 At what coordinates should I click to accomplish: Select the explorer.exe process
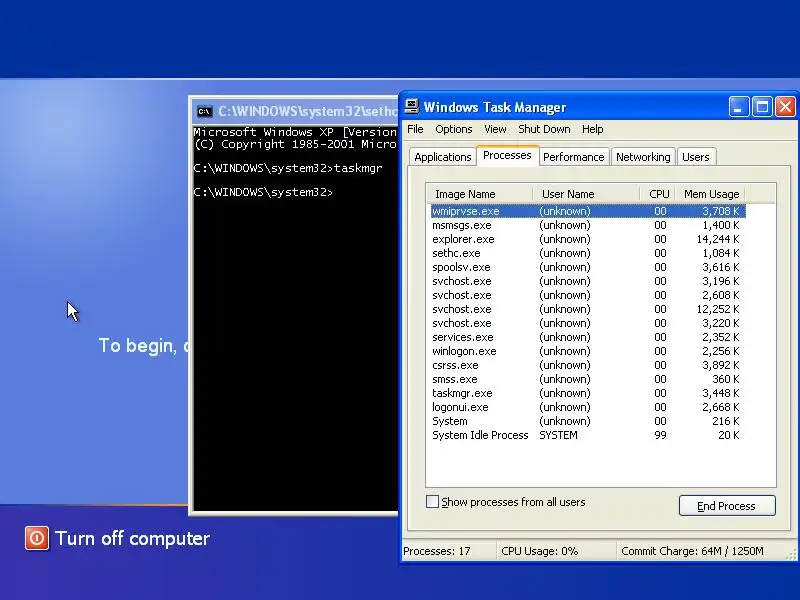pyautogui.click(x=588, y=239)
